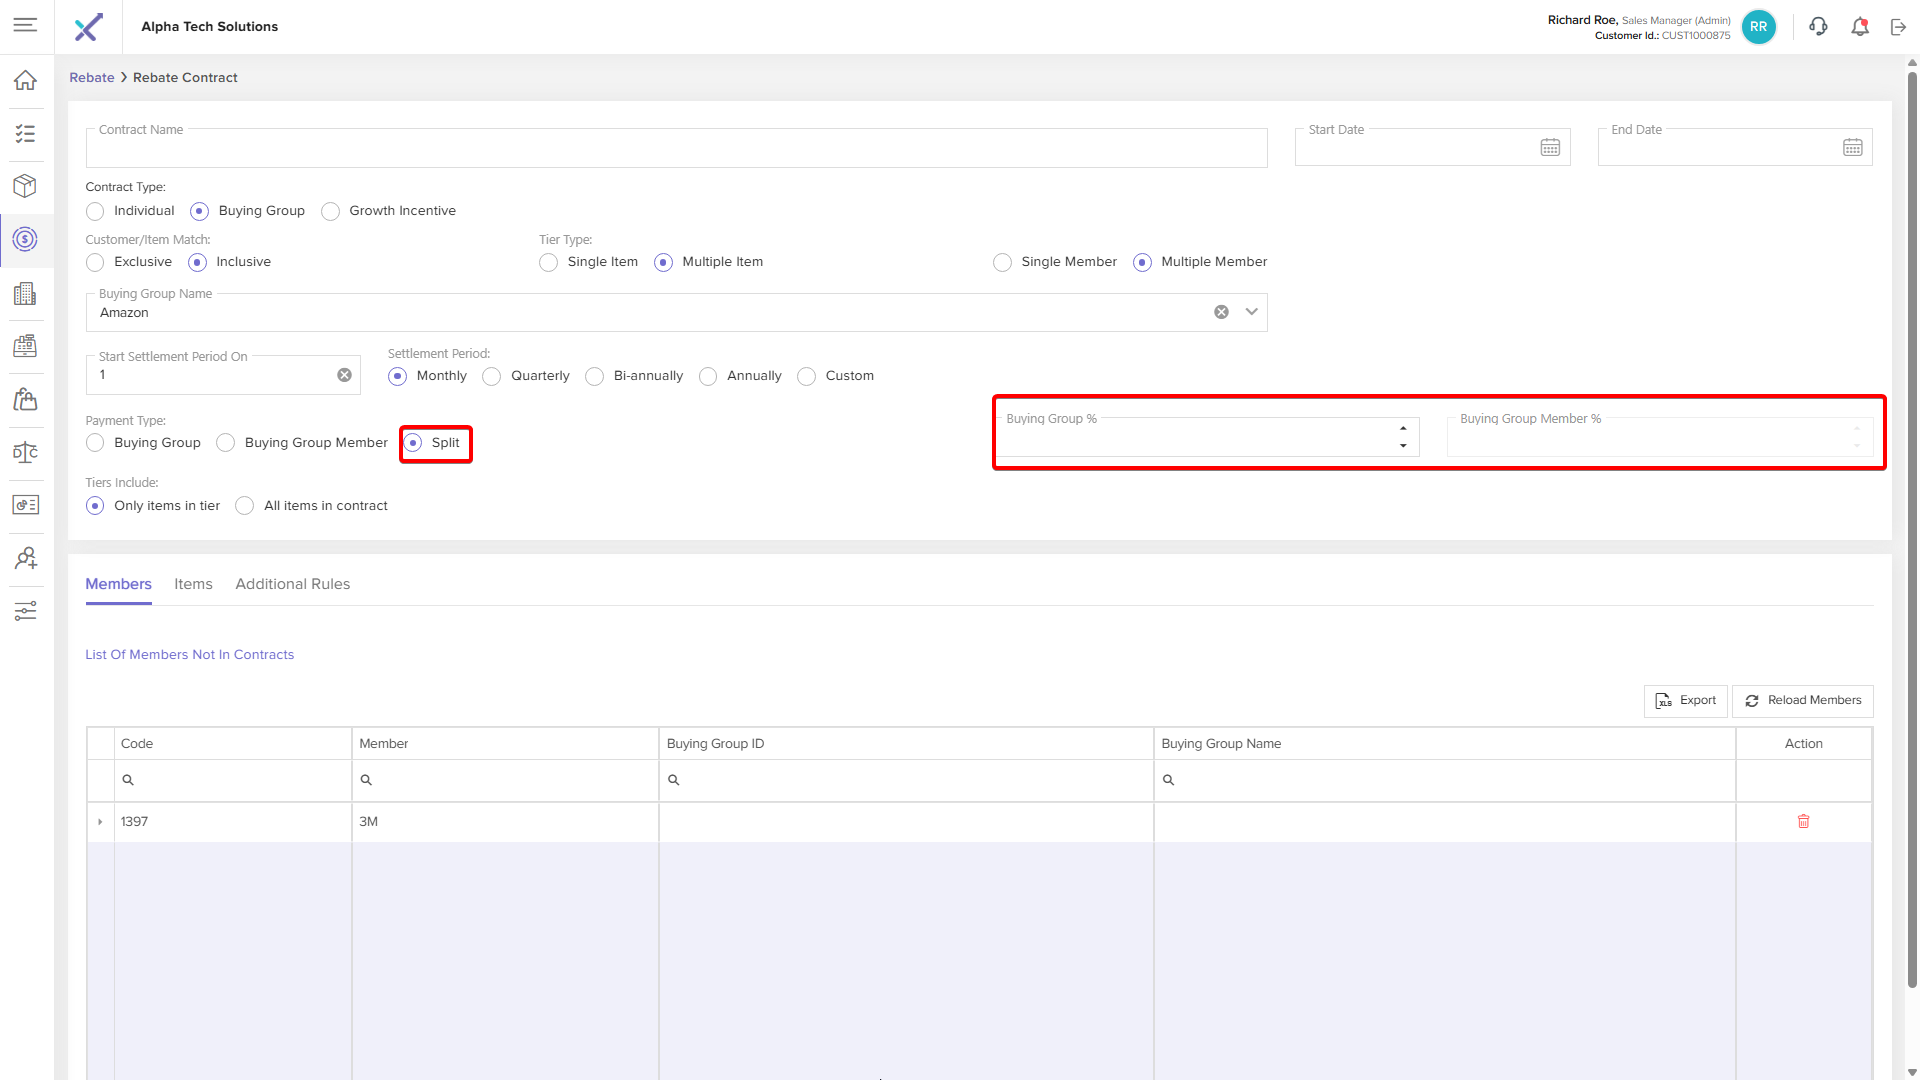Switch to the Items tab
This screenshot has height=1080, width=1920.
click(193, 584)
